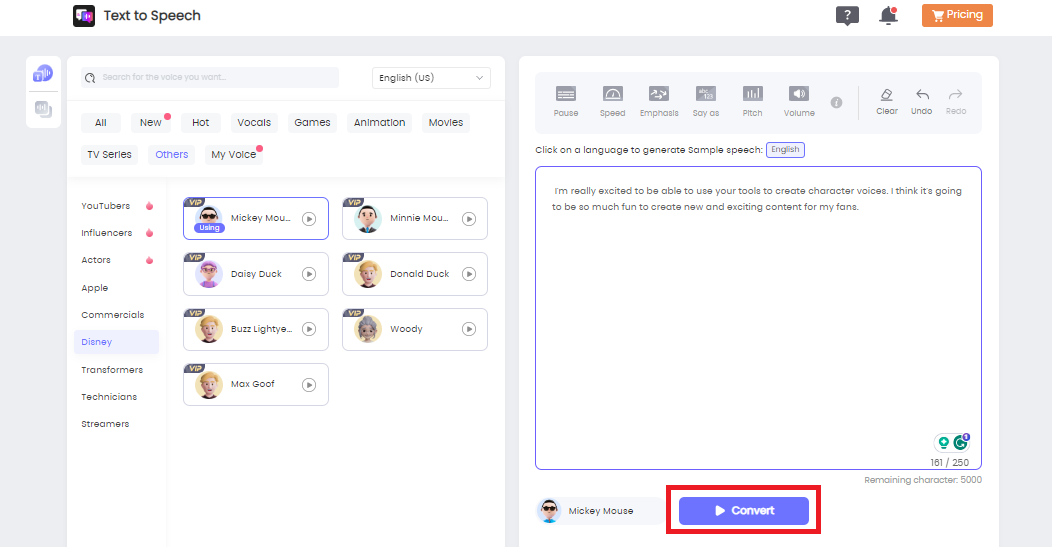Viewport: 1052px width, 547px height.
Task: Open the notifications bell
Action: 888,15
